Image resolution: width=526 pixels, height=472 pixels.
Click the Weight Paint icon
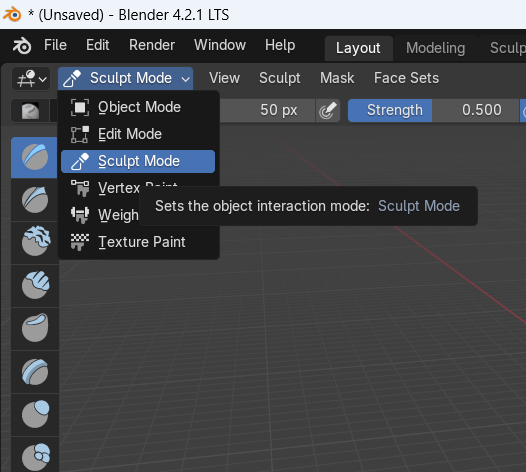pyautogui.click(x=80, y=215)
